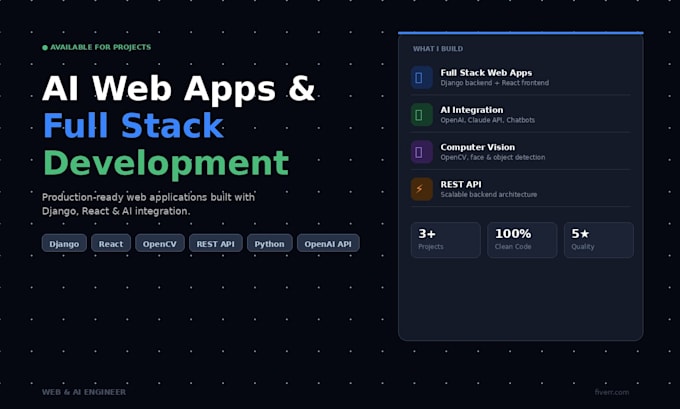Click 'Scalable backend architecture' text
Viewport: 680px width, 409px height.
click(489, 195)
